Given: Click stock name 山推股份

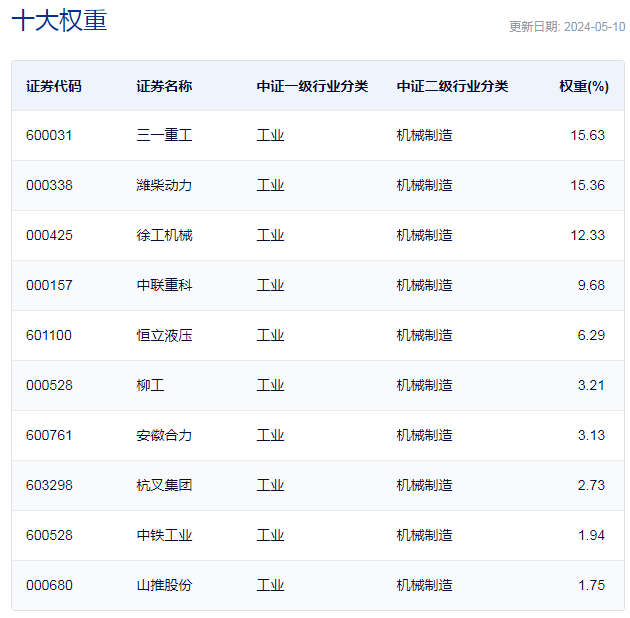Looking at the screenshot, I should [x=164, y=585].
